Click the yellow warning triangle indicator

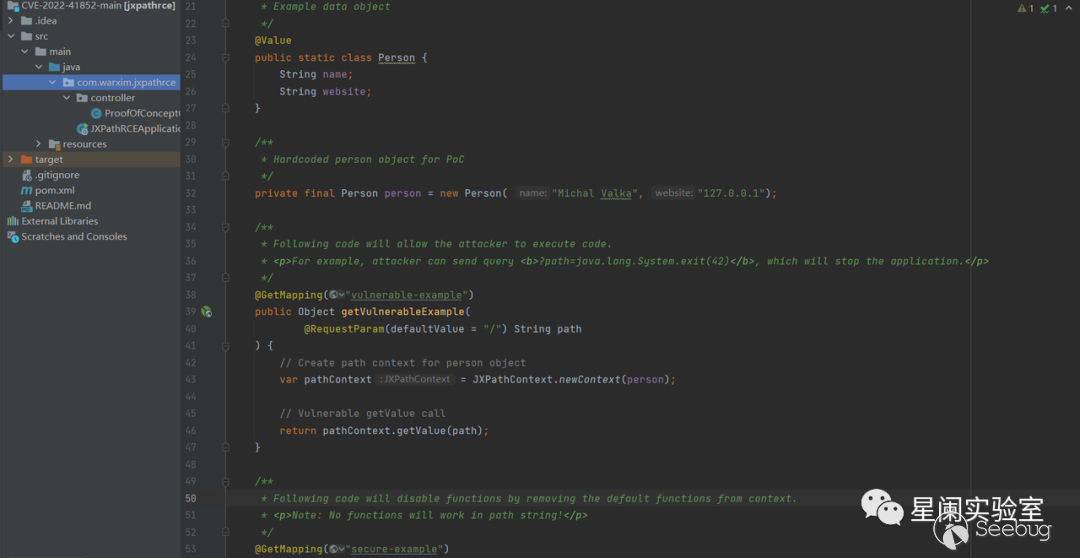tap(1021, 8)
